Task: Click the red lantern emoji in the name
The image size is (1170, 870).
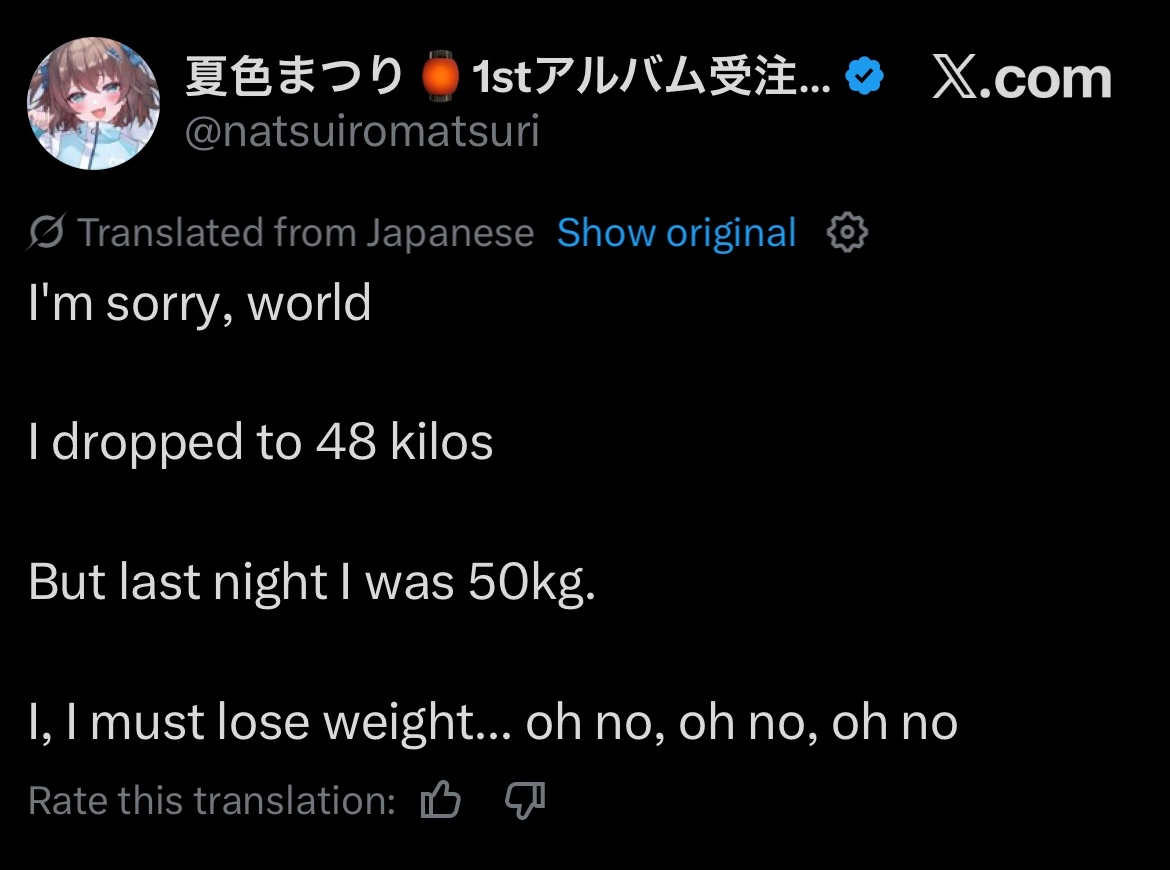Action: pyautogui.click(x=440, y=78)
